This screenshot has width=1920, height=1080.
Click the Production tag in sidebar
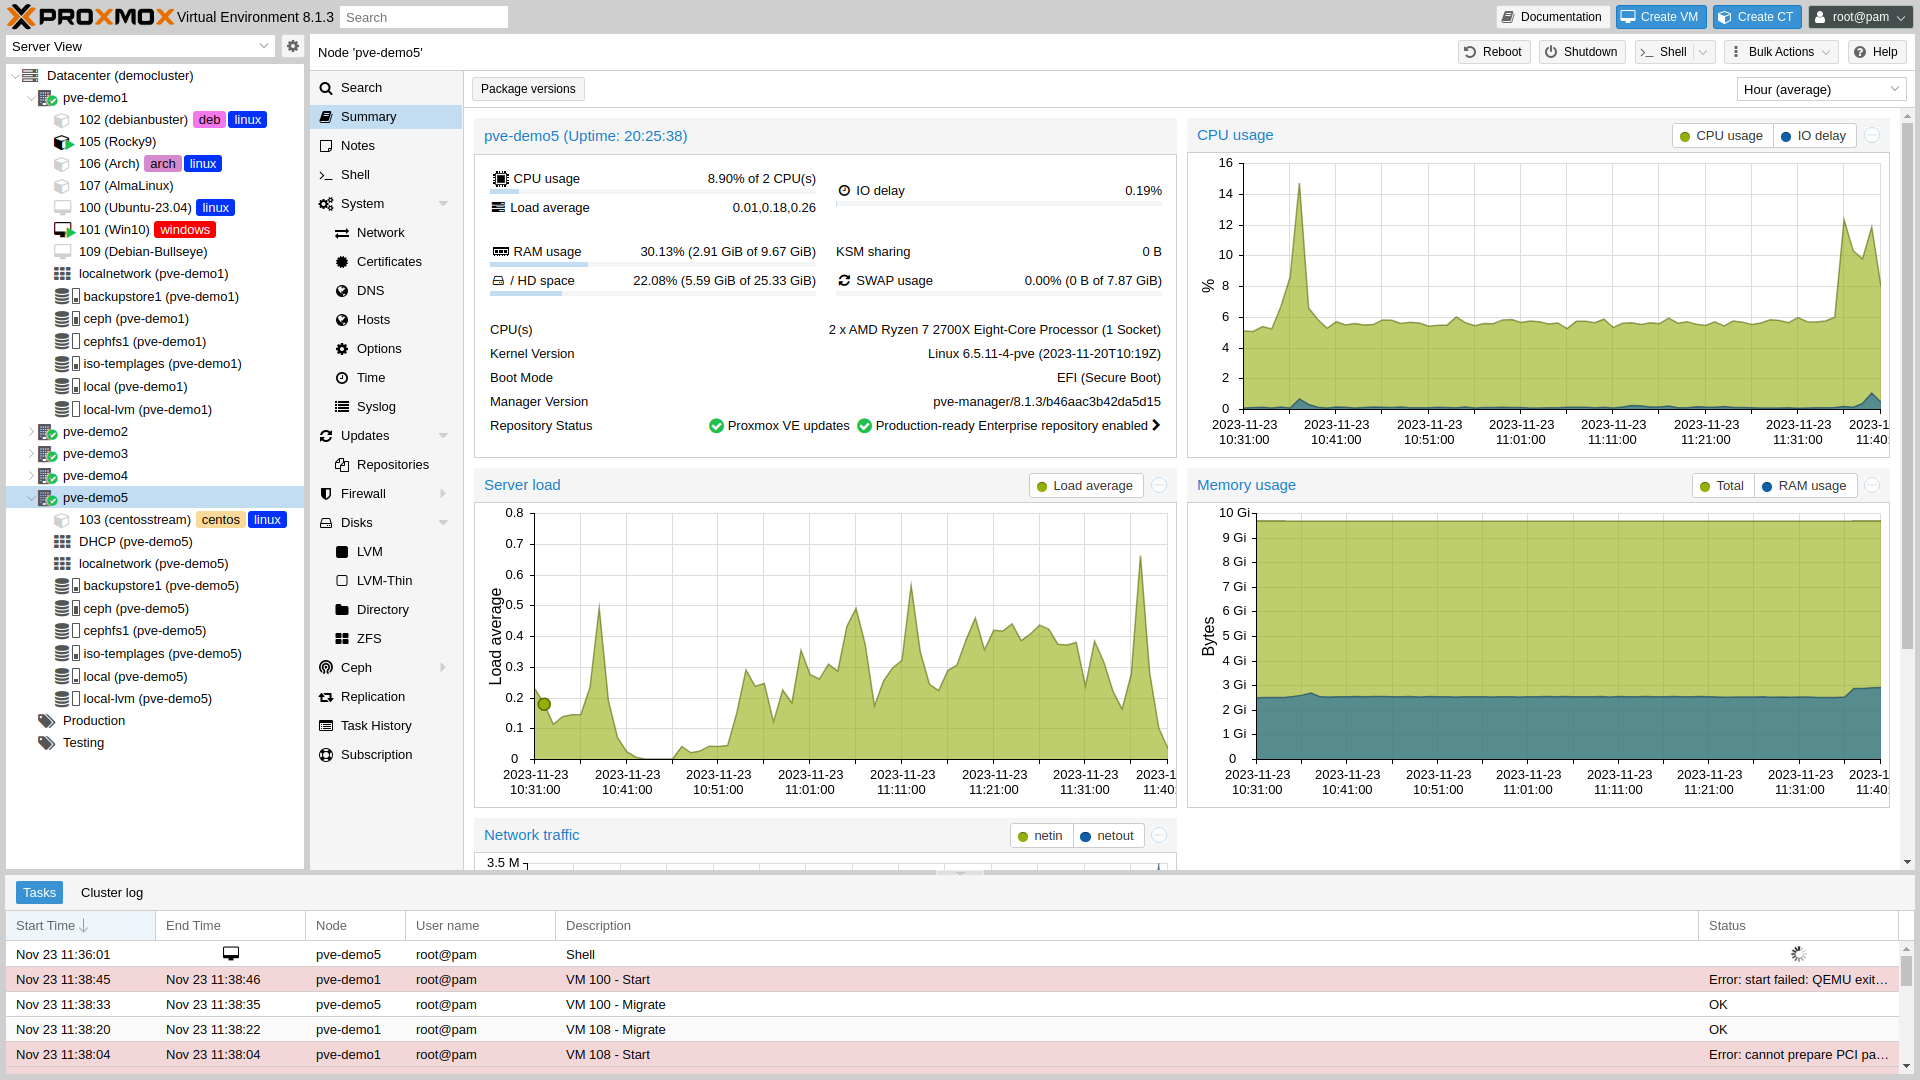click(94, 720)
